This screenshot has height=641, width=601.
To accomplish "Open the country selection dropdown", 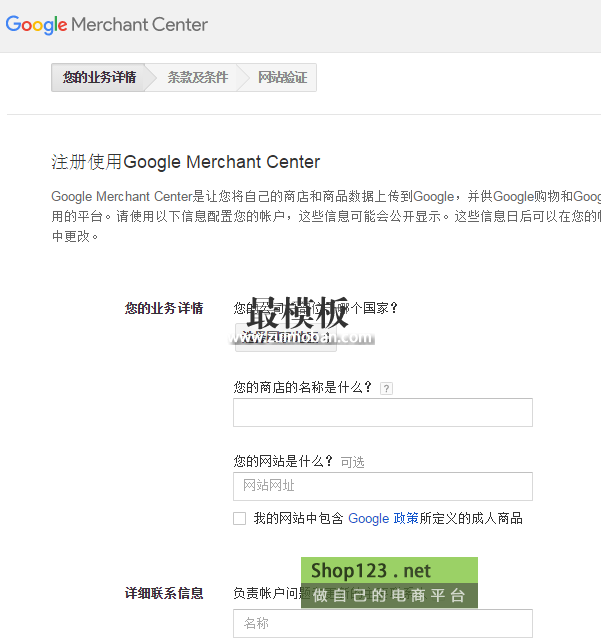I will point(286,338).
